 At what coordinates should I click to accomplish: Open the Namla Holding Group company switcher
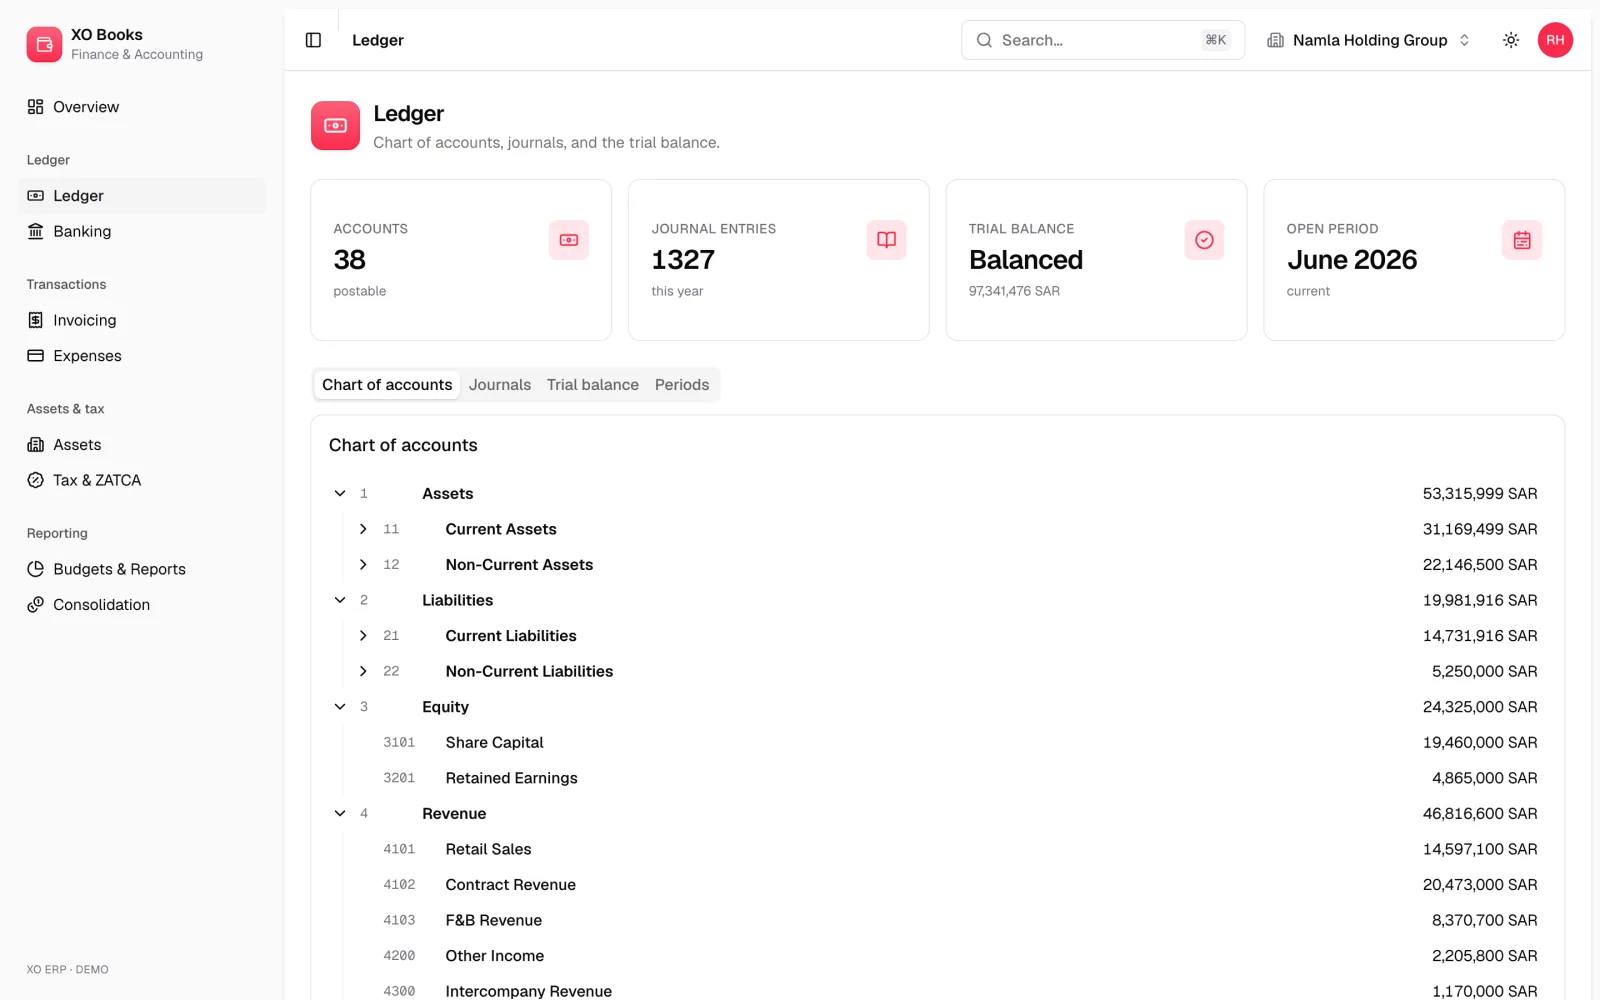[1368, 40]
